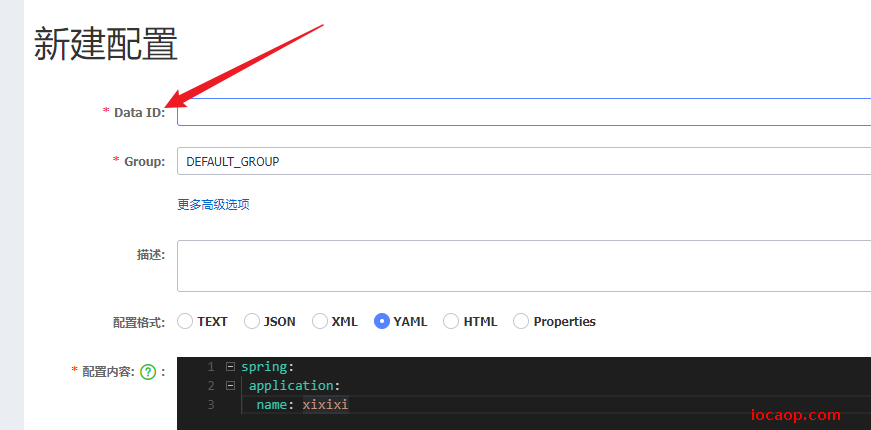Viewport: 871px width, 430px height.
Task: Click line number 3 in the editor gutter
Action: [211, 404]
